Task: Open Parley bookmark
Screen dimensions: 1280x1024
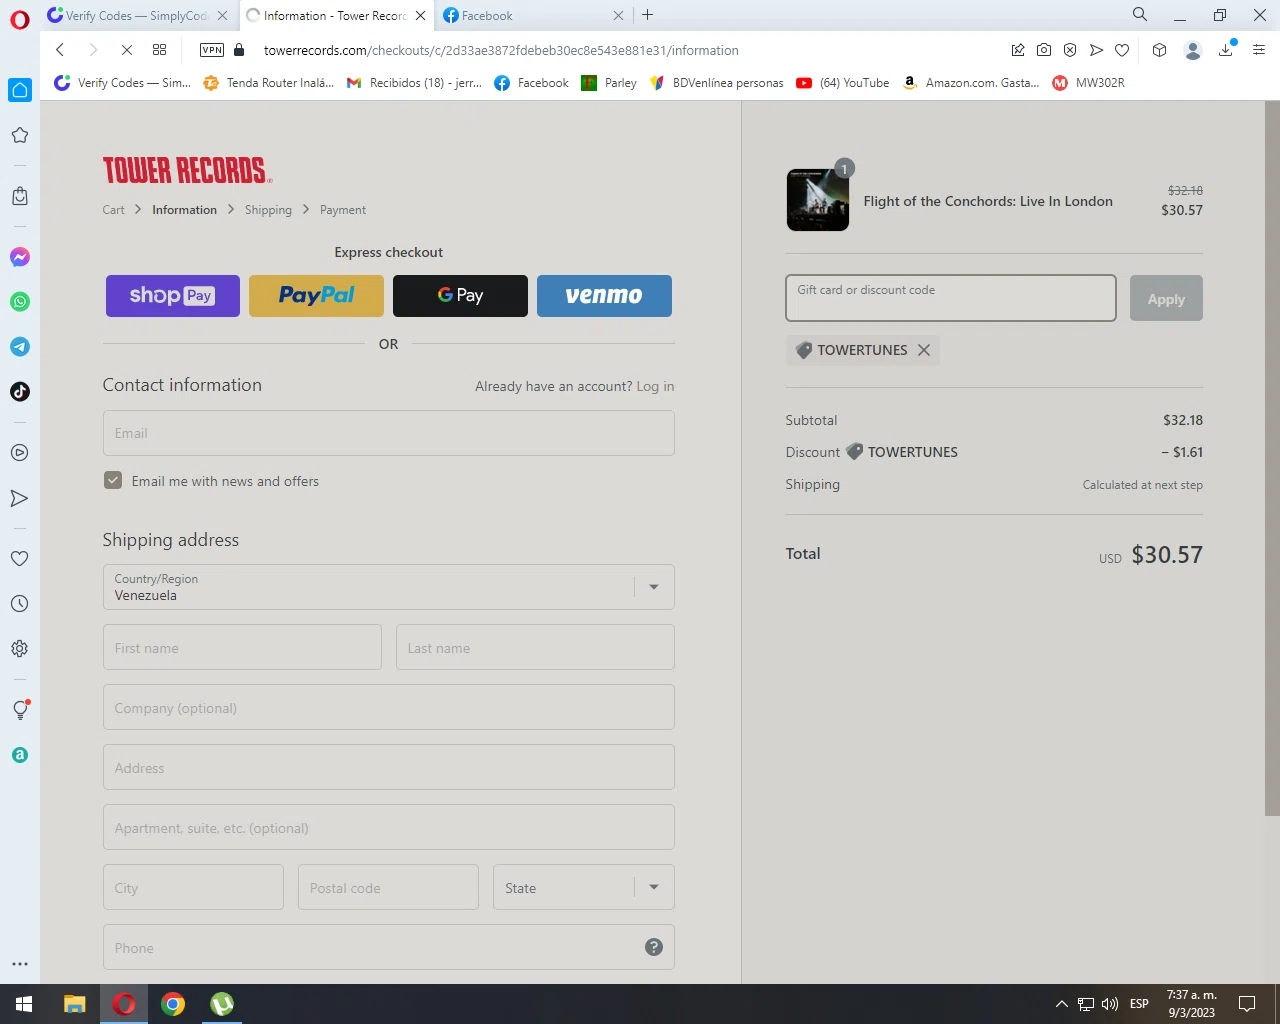Action: pos(609,83)
